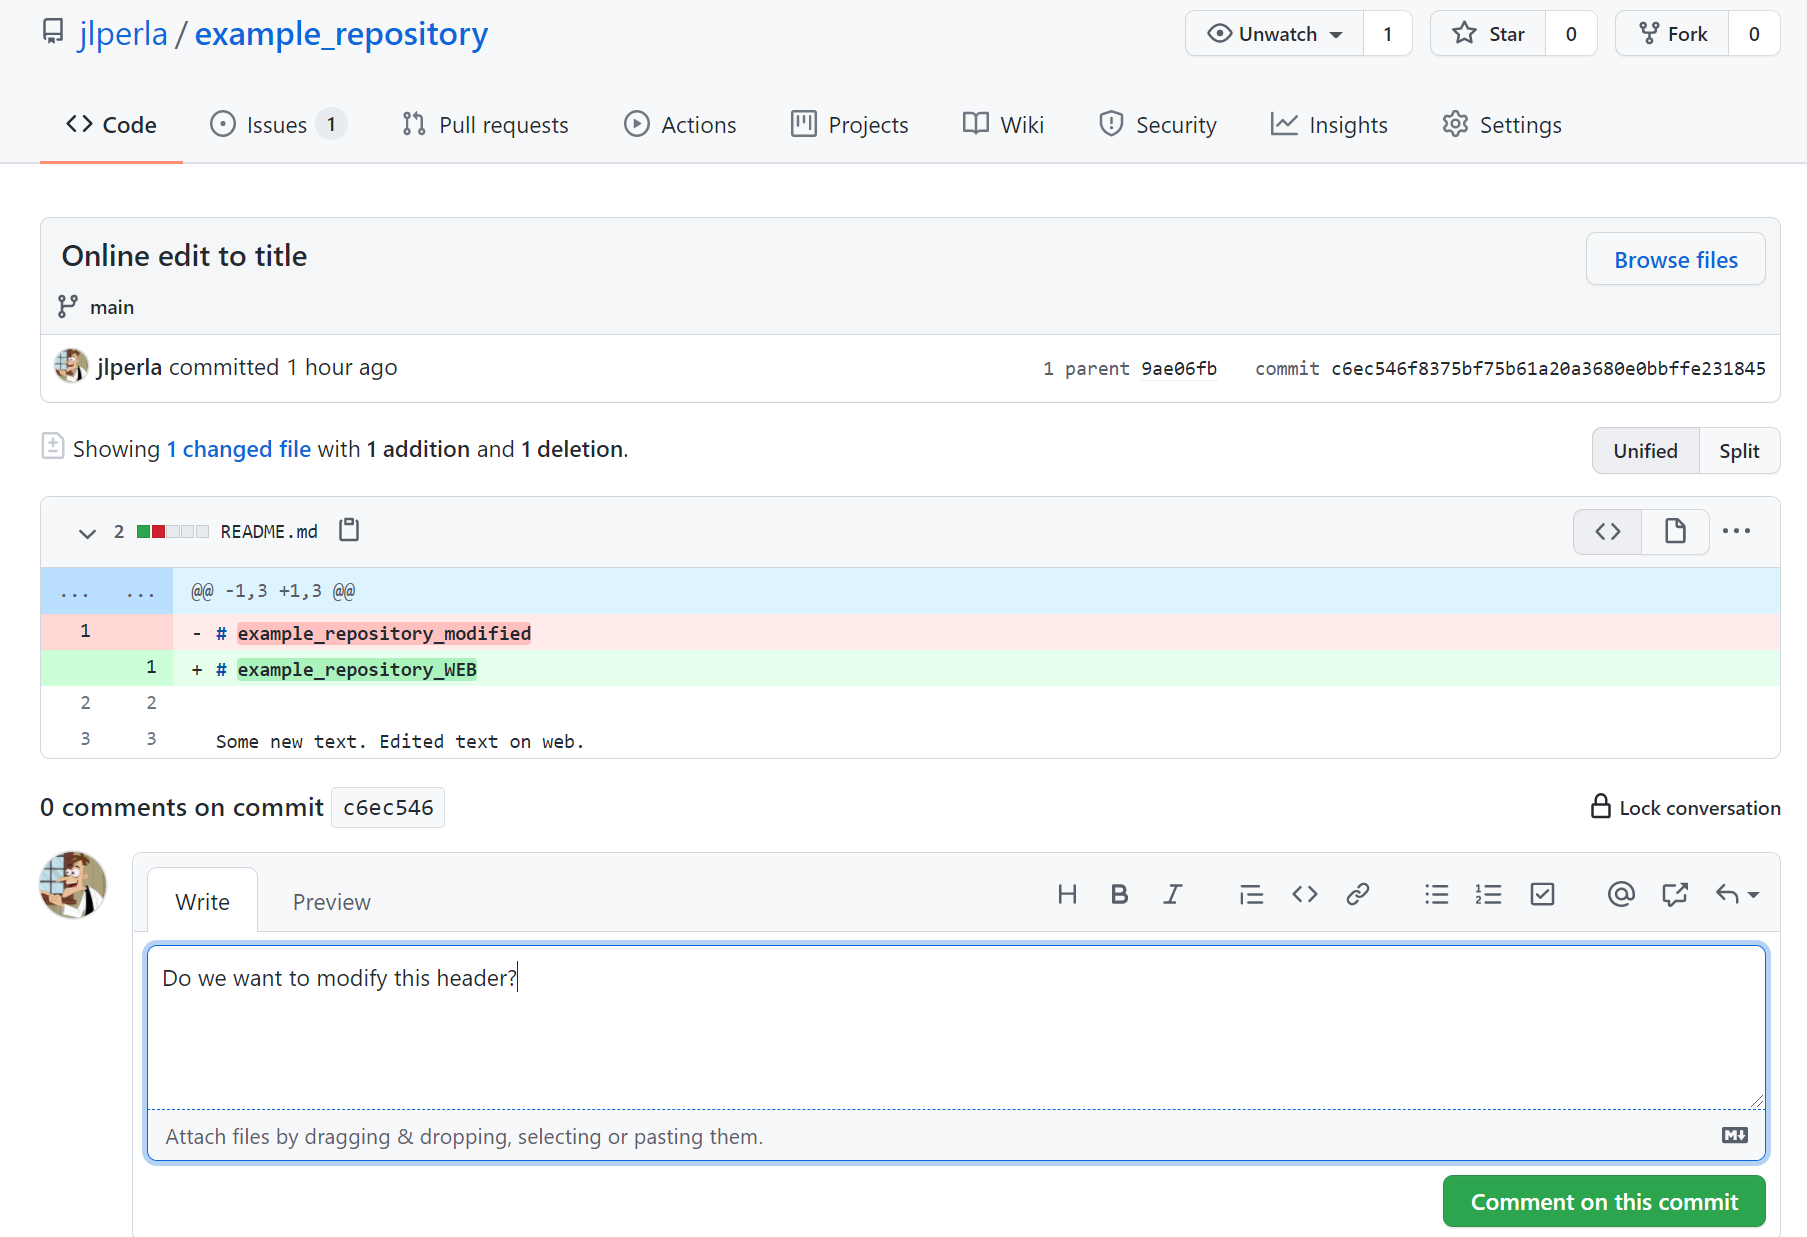Click inside the comment text area
The width and height of the screenshot is (1807, 1237).
pyautogui.click(x=955, y=1028)
